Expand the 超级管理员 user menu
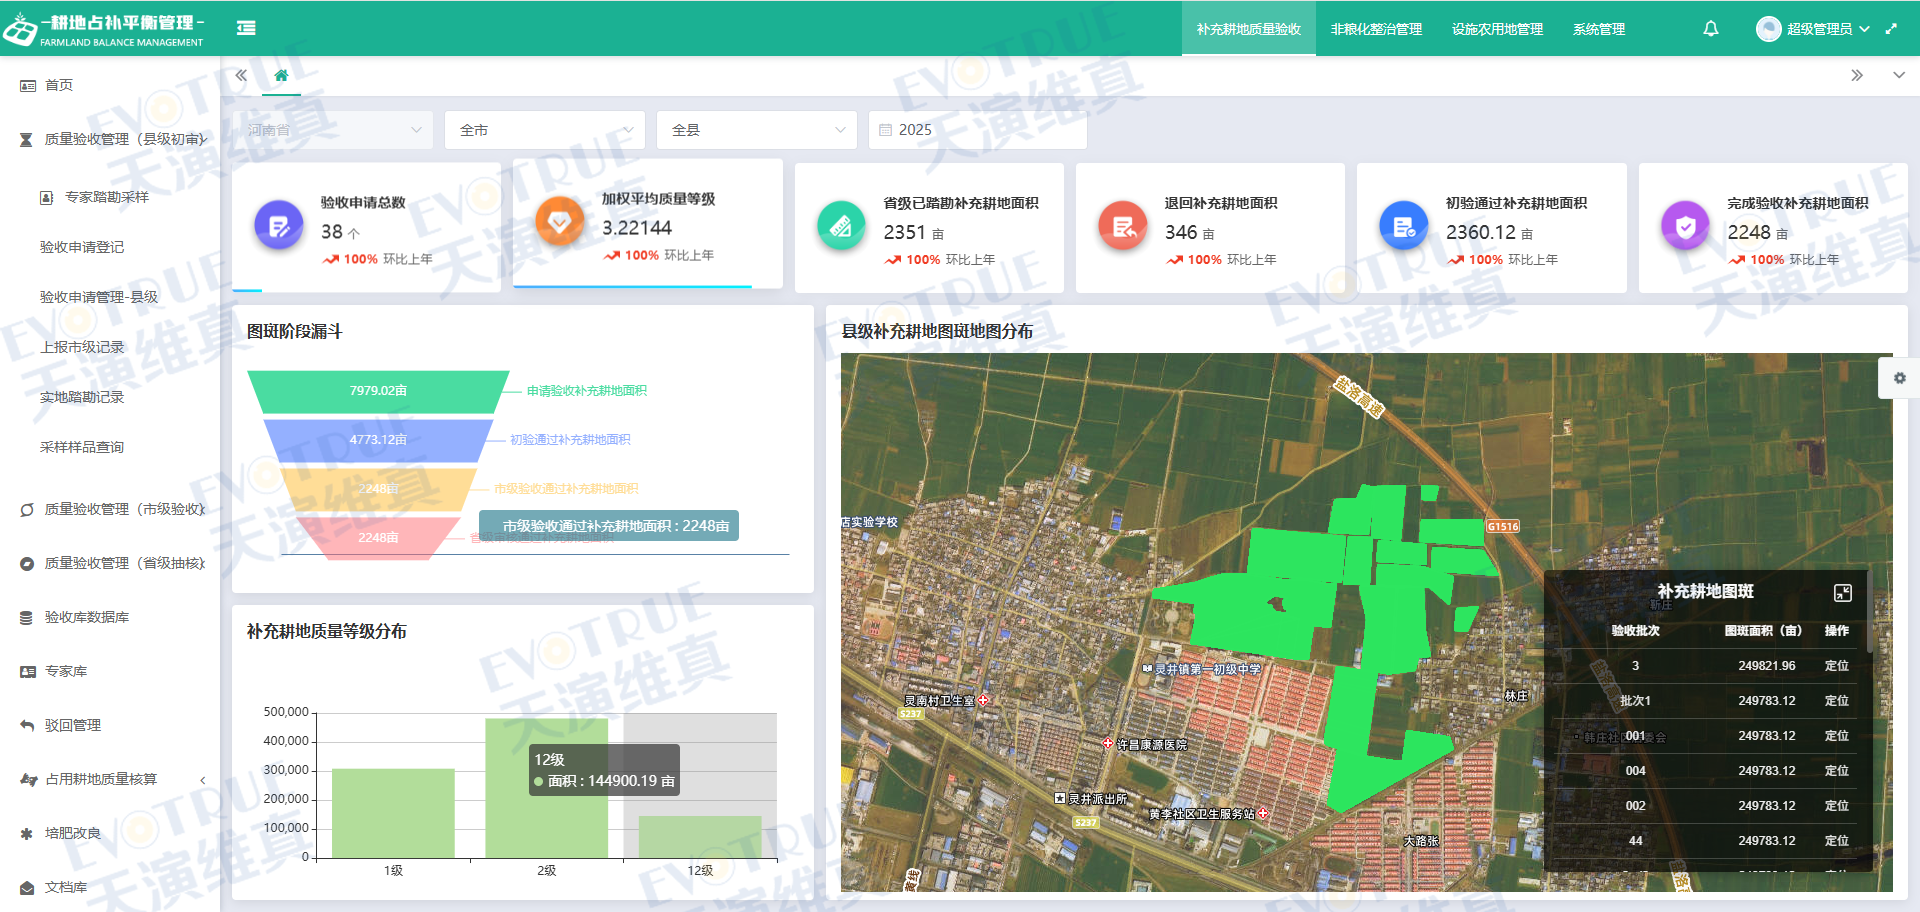The height and width of the screenshot is (912, 1920). click(1817, 29)
